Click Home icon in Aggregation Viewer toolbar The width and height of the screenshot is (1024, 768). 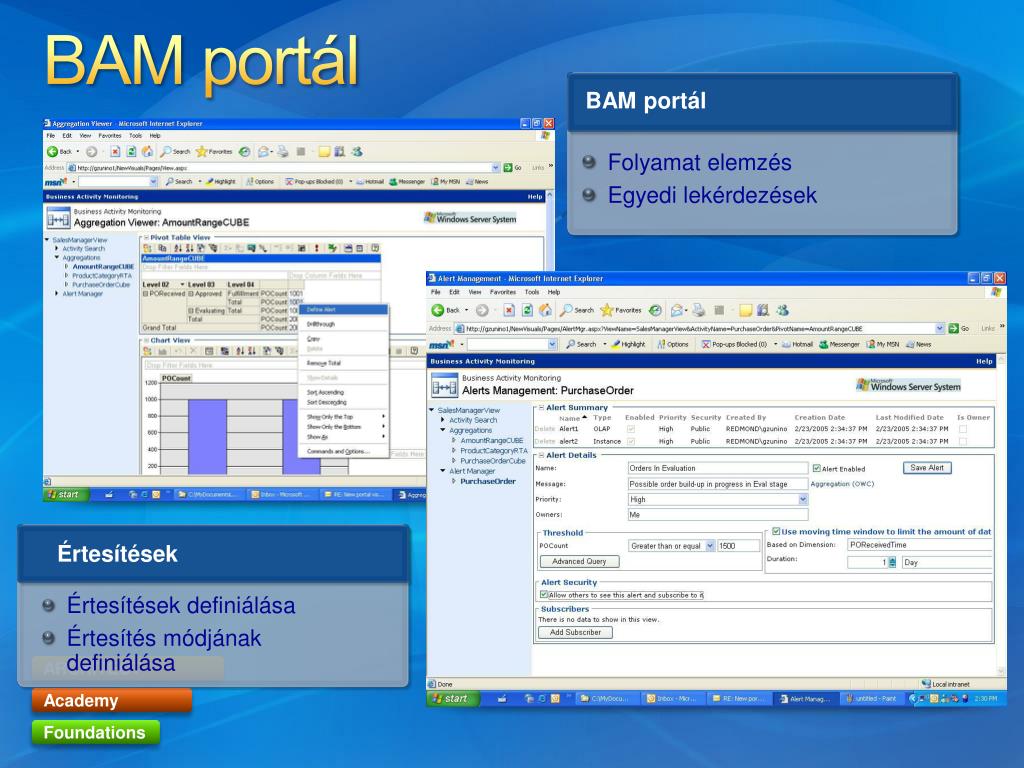pyautogui.click(x=148, y=152)
